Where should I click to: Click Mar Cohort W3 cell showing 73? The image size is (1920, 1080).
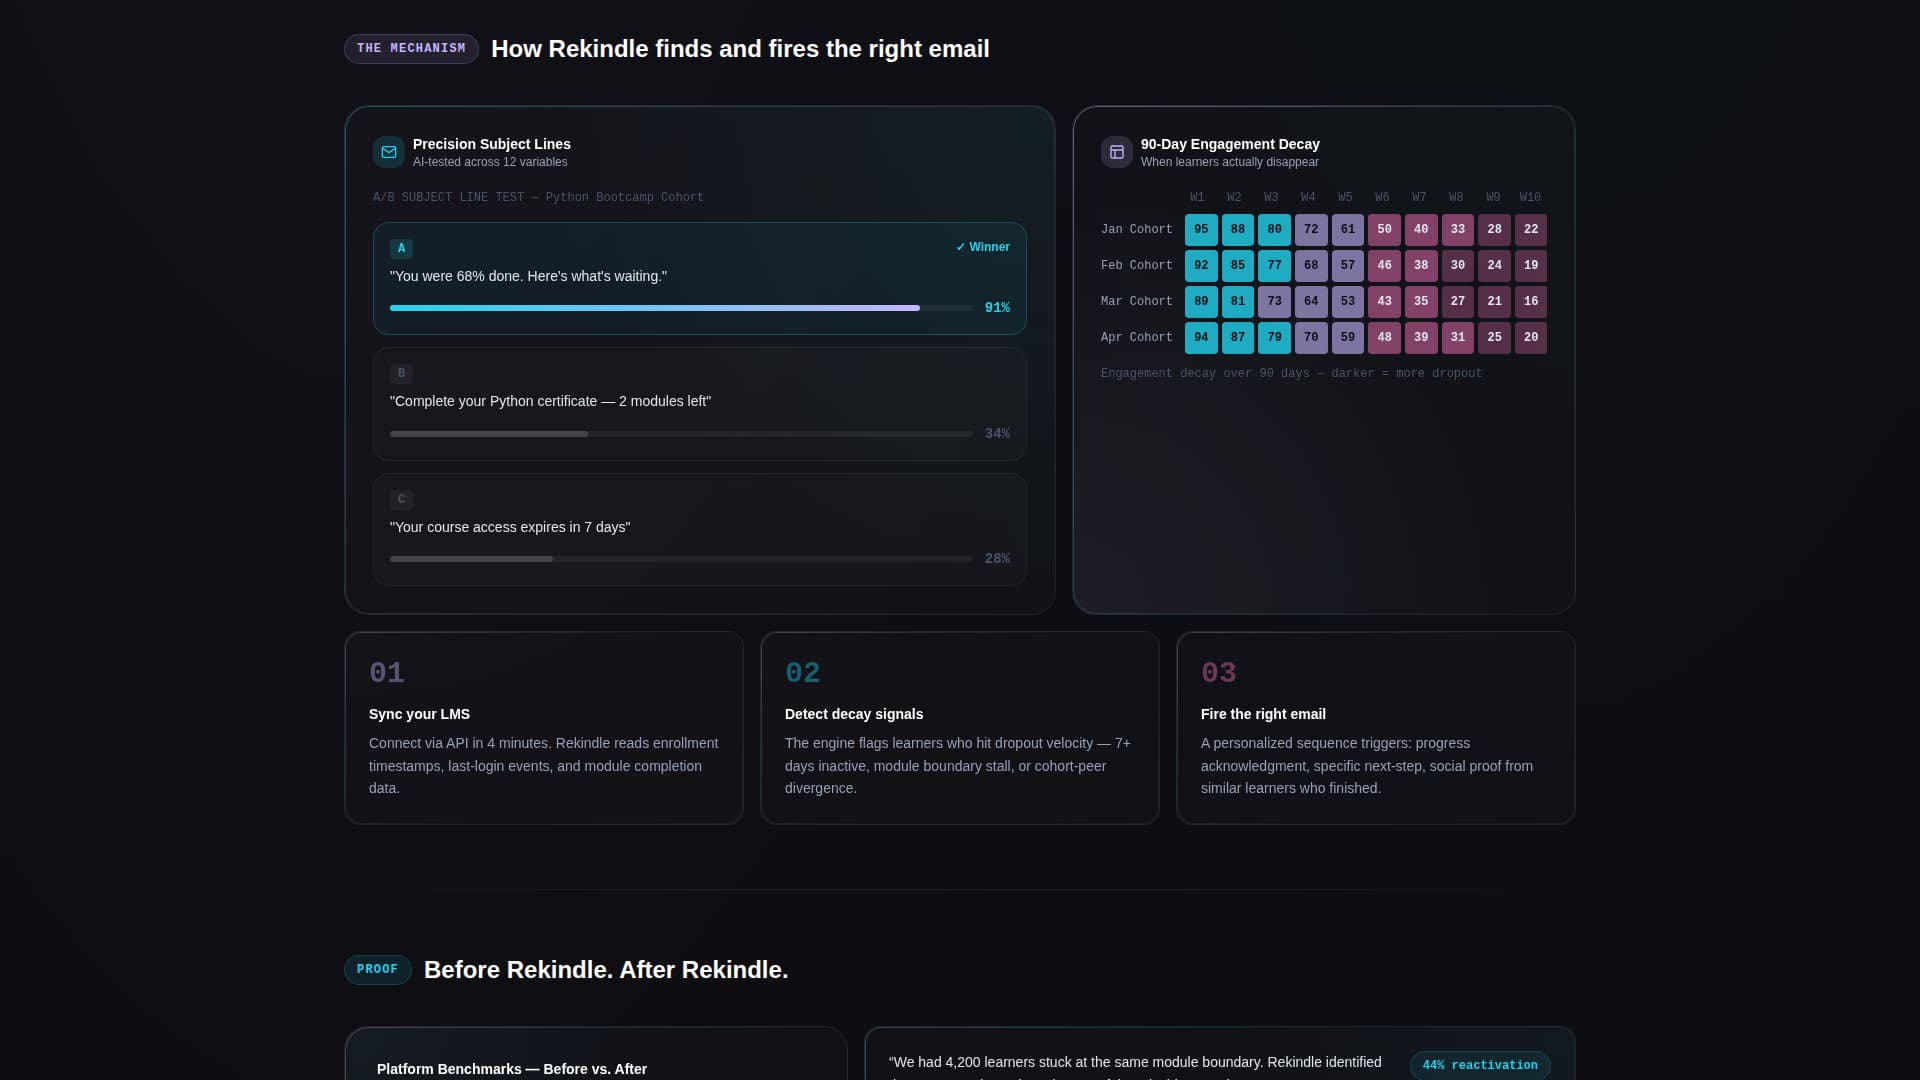[x=1274, y=302]
